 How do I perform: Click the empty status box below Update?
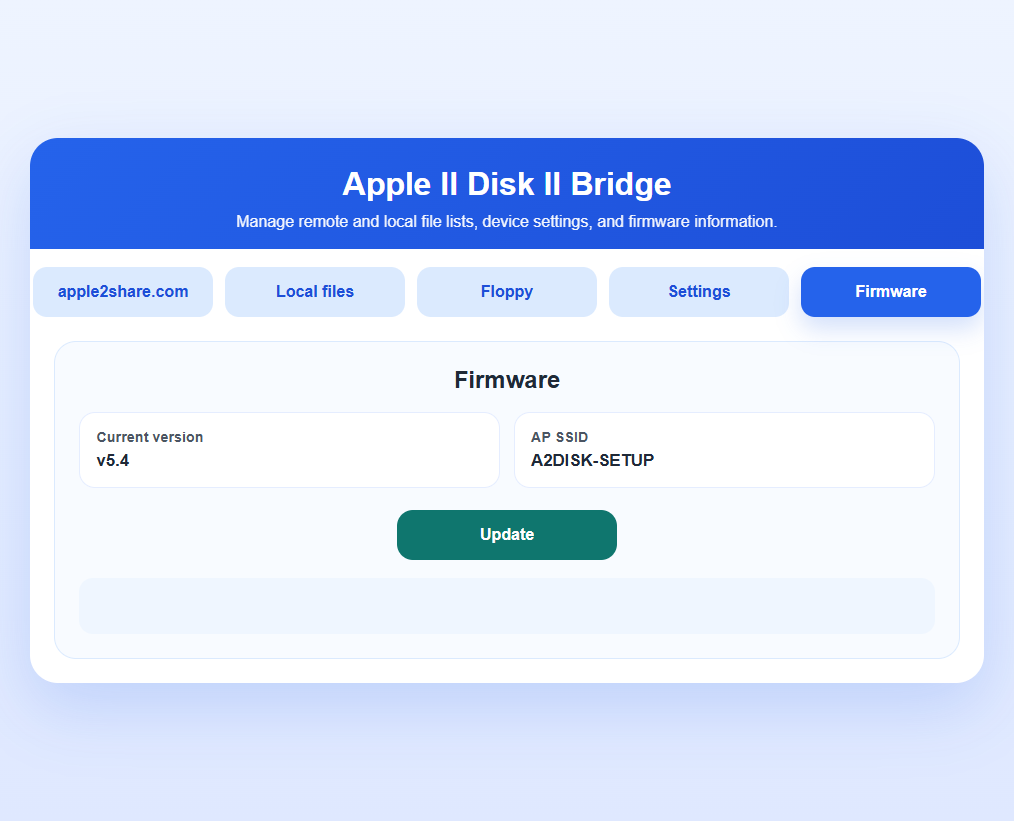click(x=507, y=606)
